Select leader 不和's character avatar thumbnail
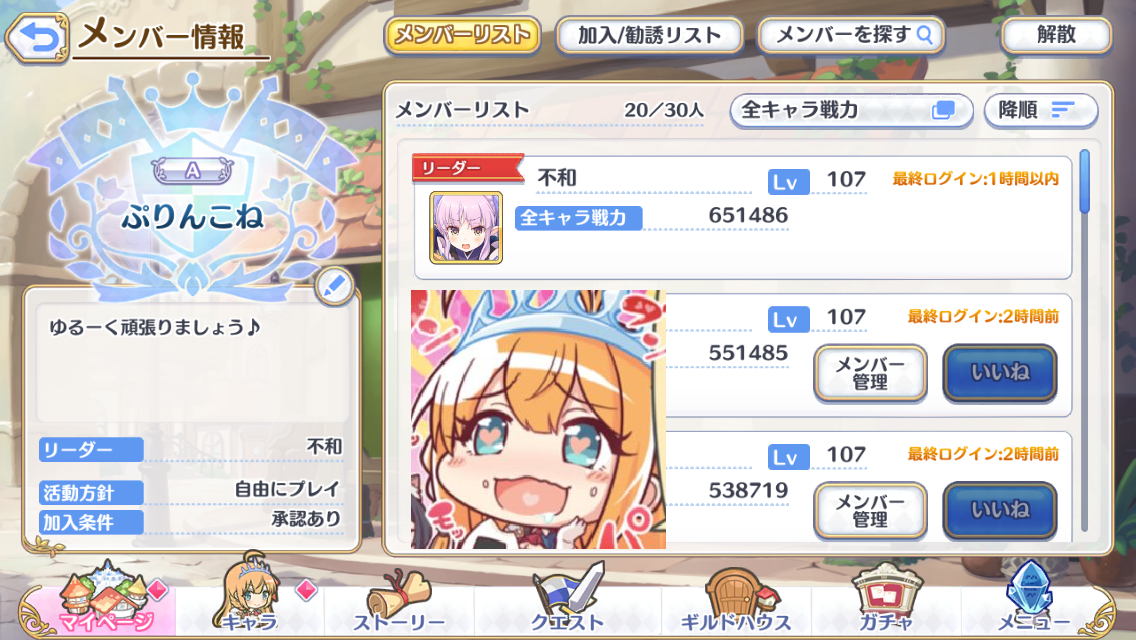This screenshot has width=1136, height=640. pos(466,228)
